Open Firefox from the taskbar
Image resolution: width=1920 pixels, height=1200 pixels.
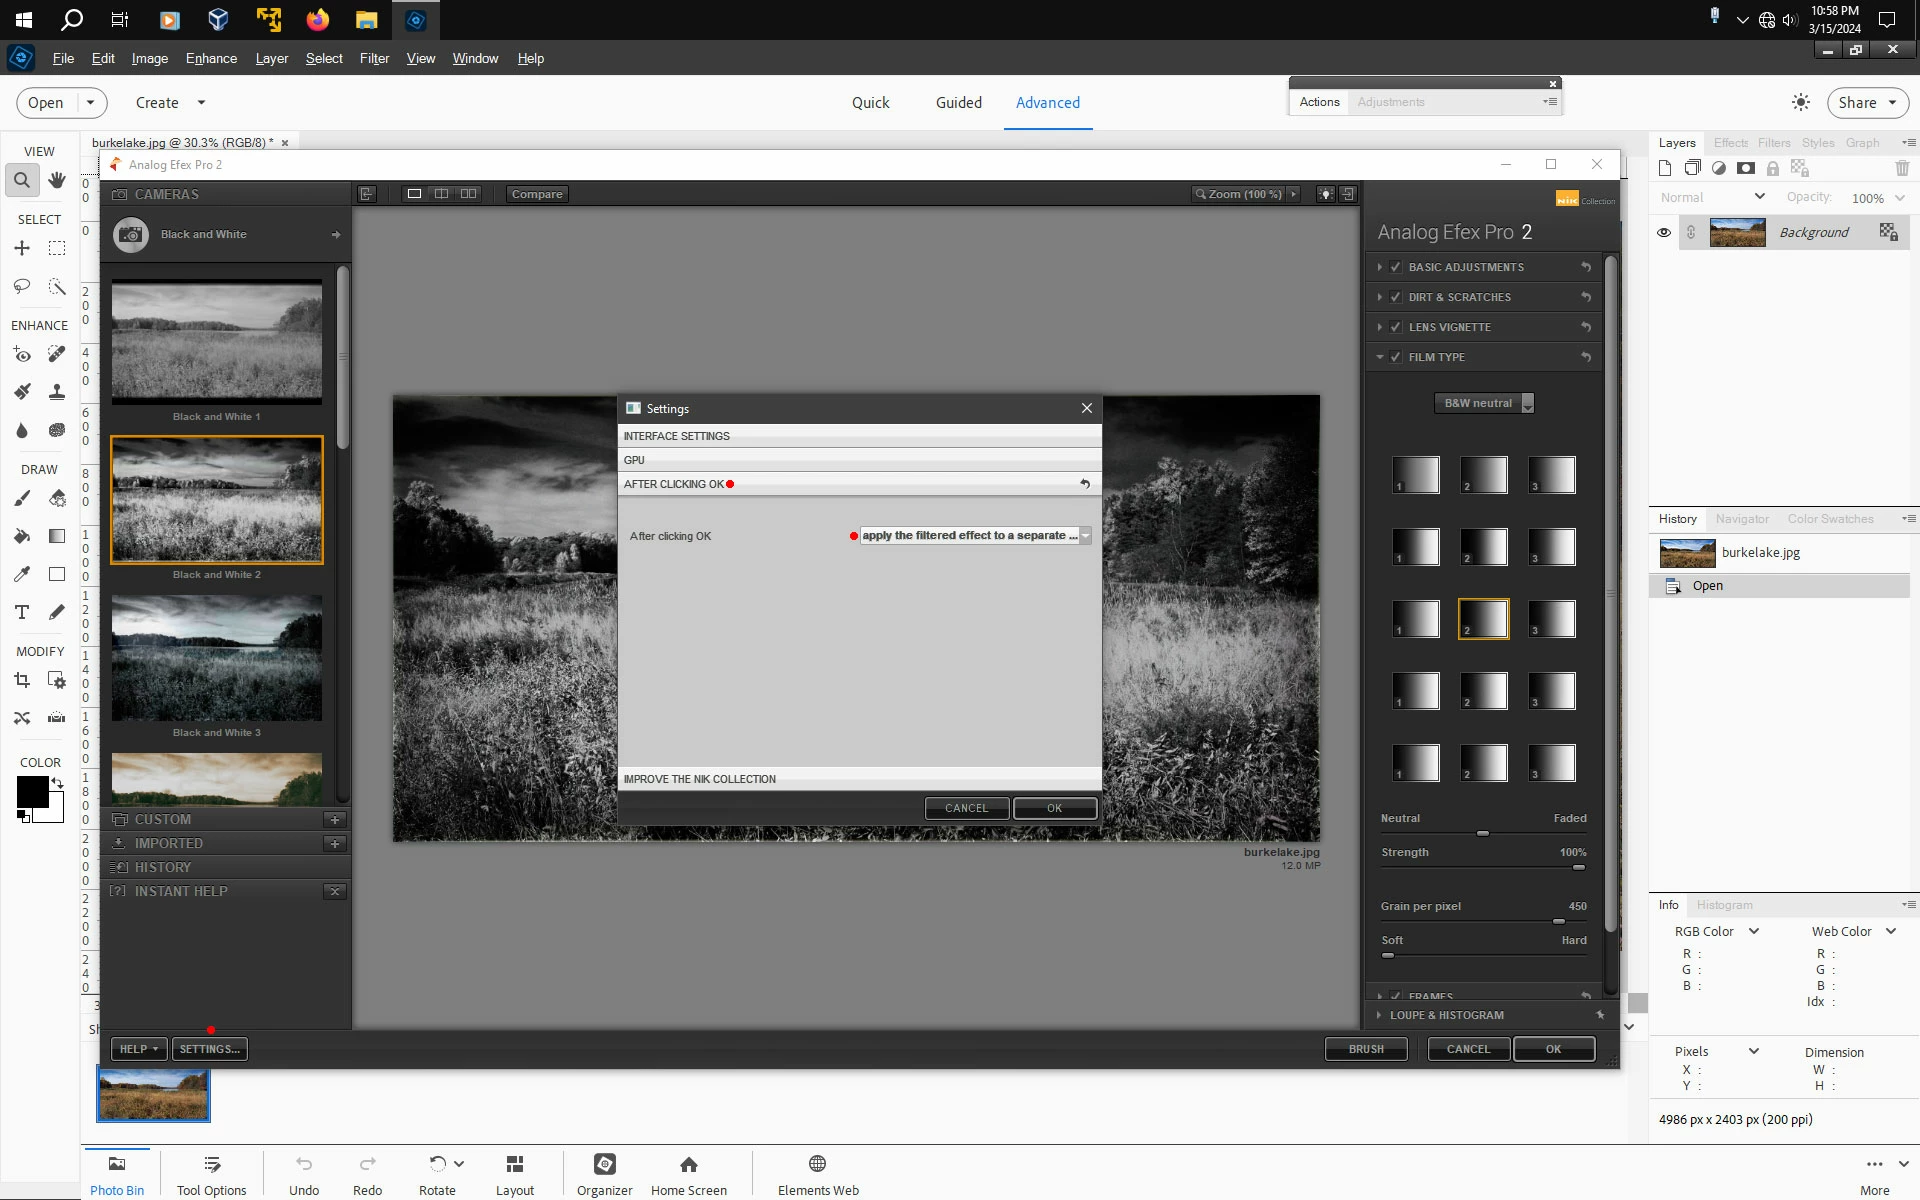[x=318, y=20]
